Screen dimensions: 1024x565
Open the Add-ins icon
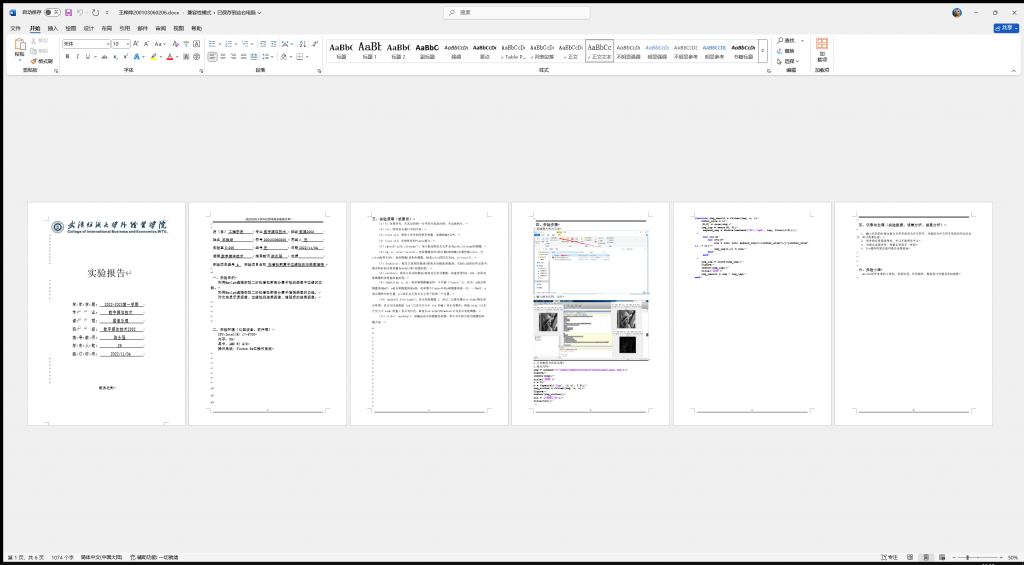coord(821,48)
